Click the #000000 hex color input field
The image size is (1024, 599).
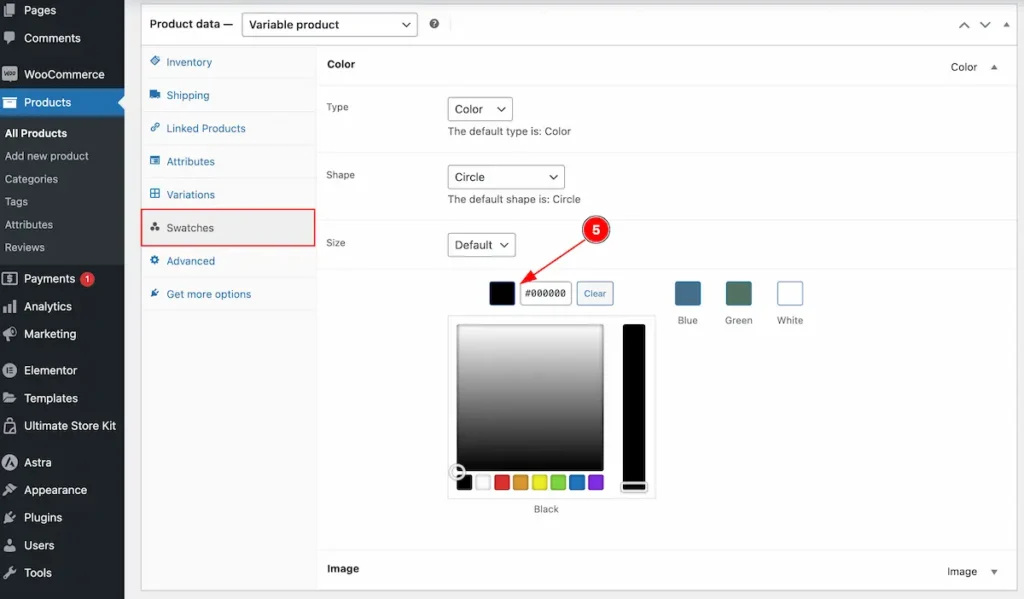546,293
